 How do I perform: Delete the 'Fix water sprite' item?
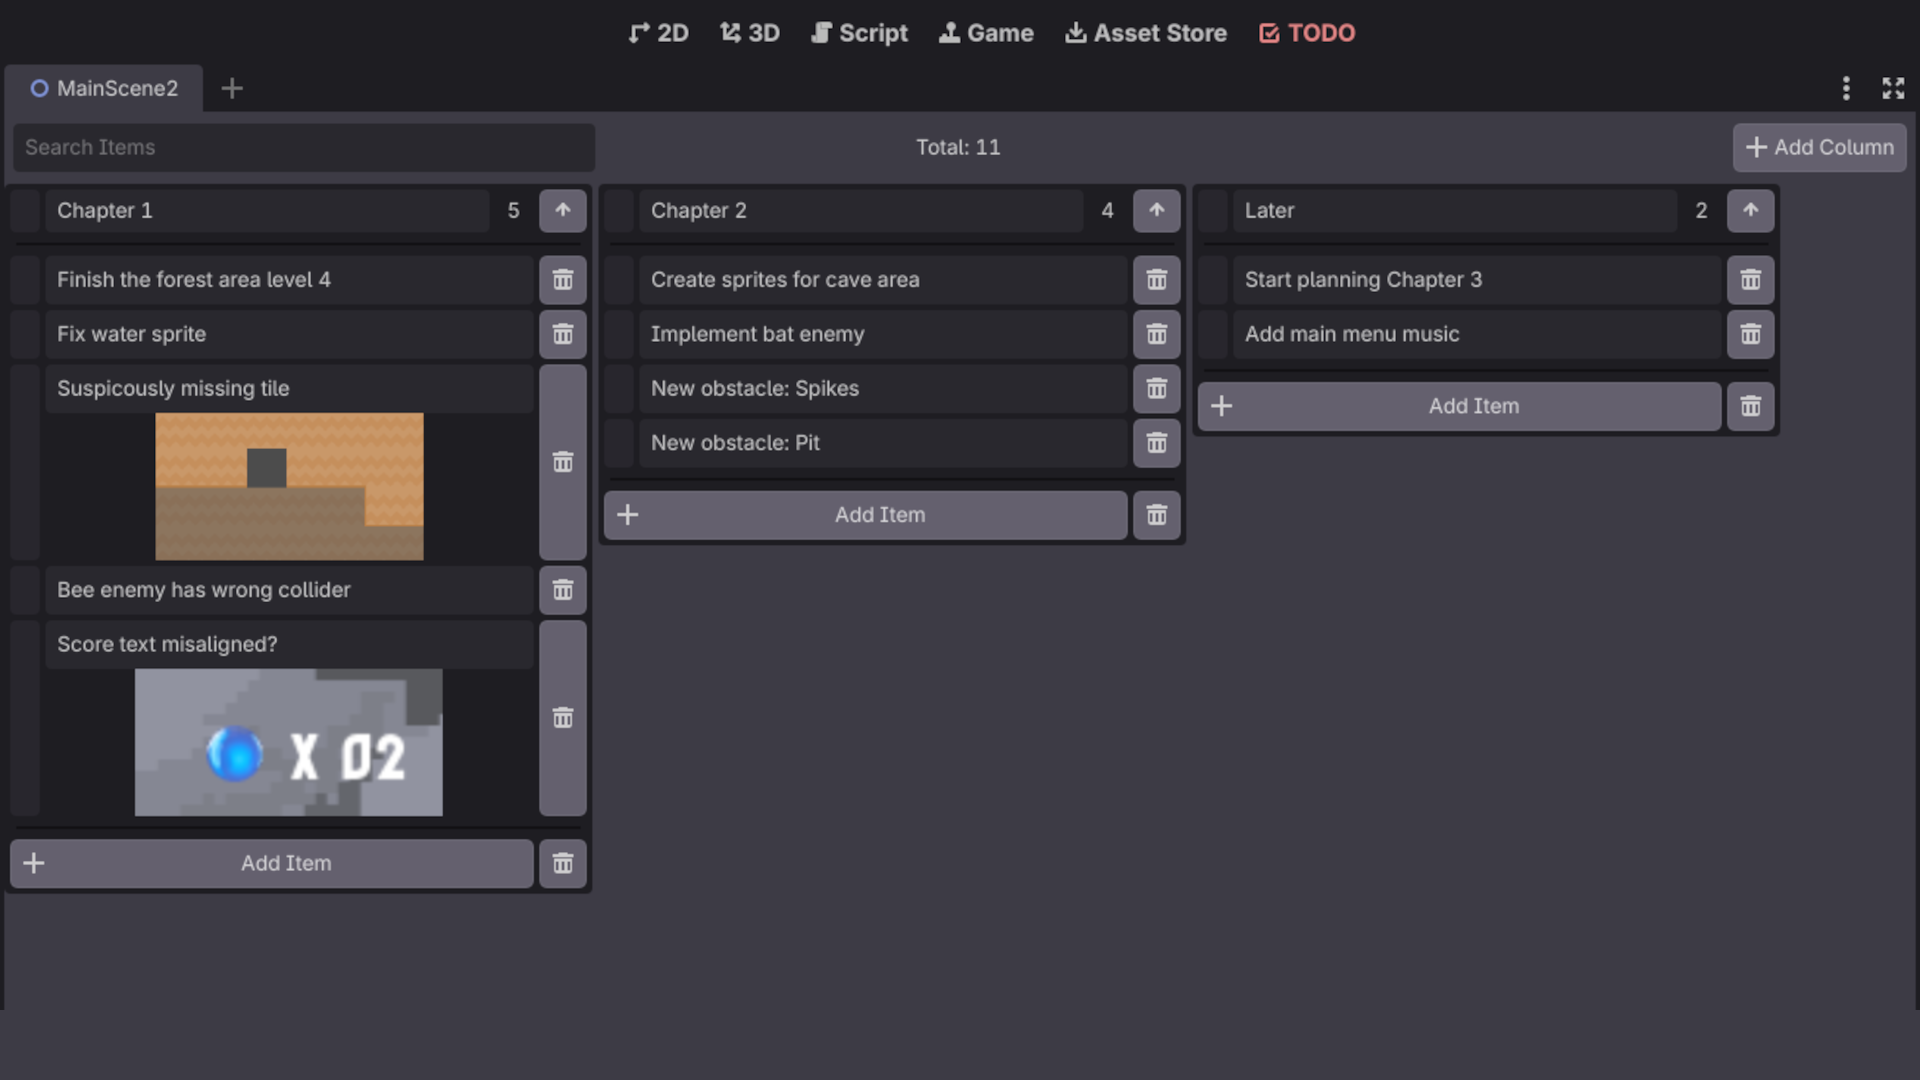click(x=563, y=334)
